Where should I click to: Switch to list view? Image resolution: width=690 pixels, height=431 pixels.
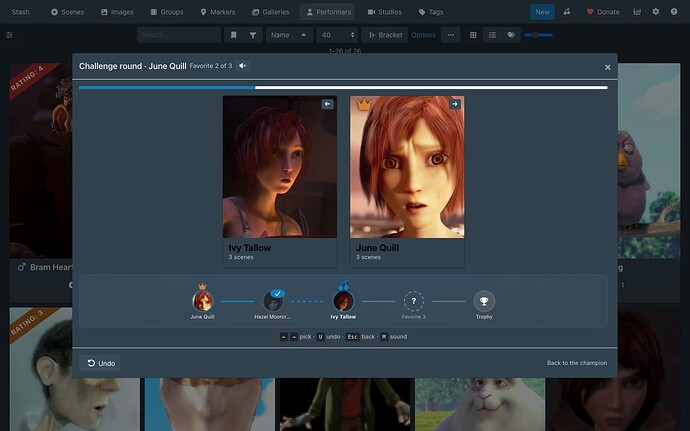492,35
